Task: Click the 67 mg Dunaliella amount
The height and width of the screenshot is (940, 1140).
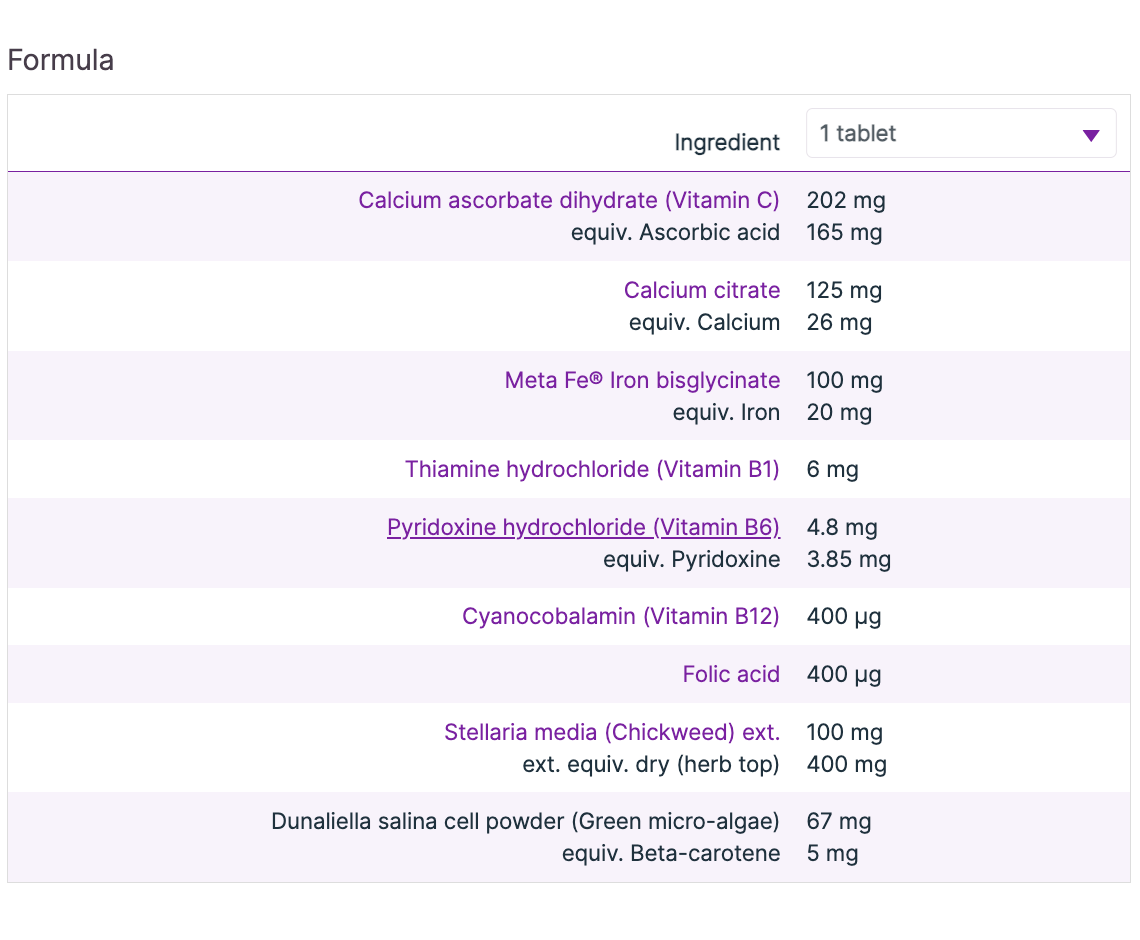Action: 838,822
